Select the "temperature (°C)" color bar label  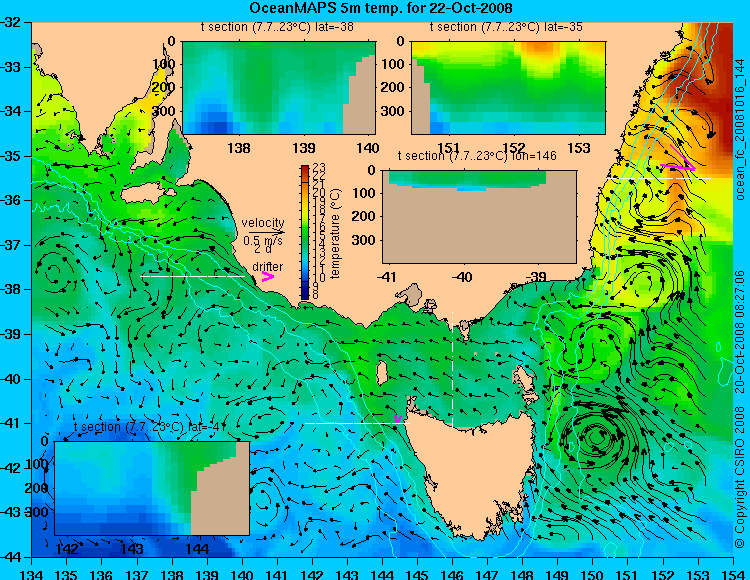tap(335, 233)
